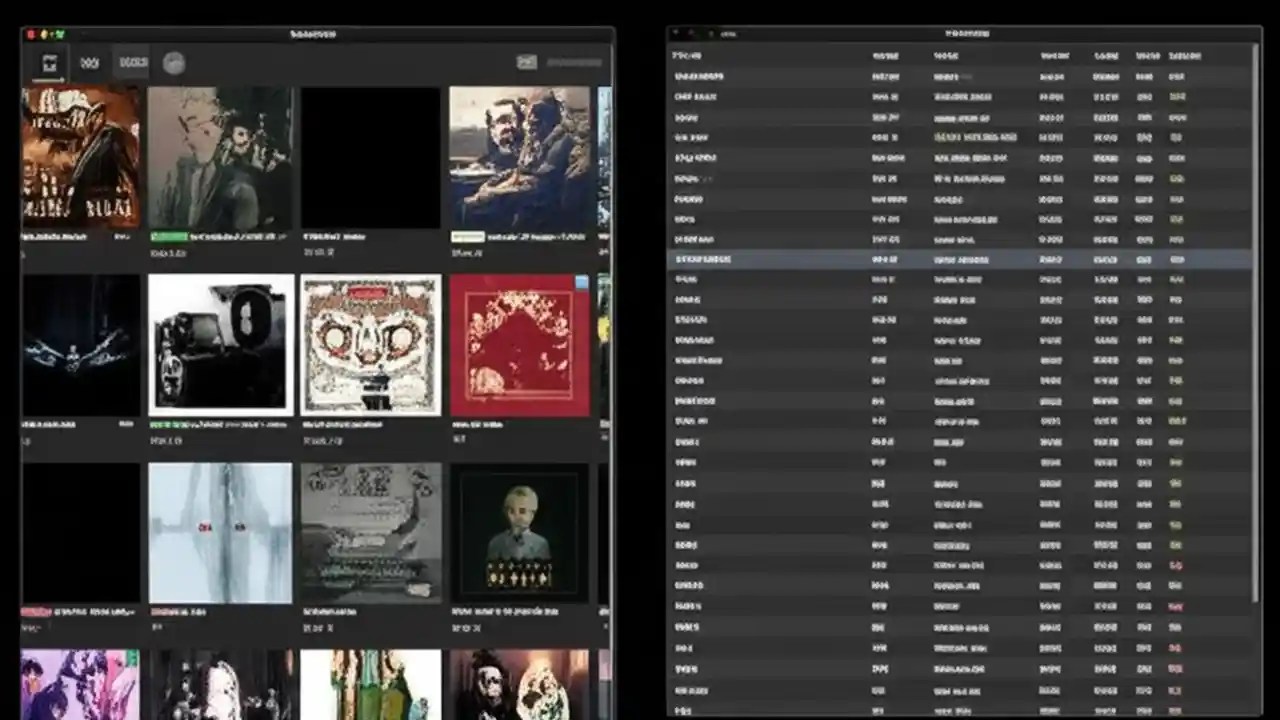1280x720 pixels.
Task: Select the grid view icon in the toolbar
Action: pos(49,63)
